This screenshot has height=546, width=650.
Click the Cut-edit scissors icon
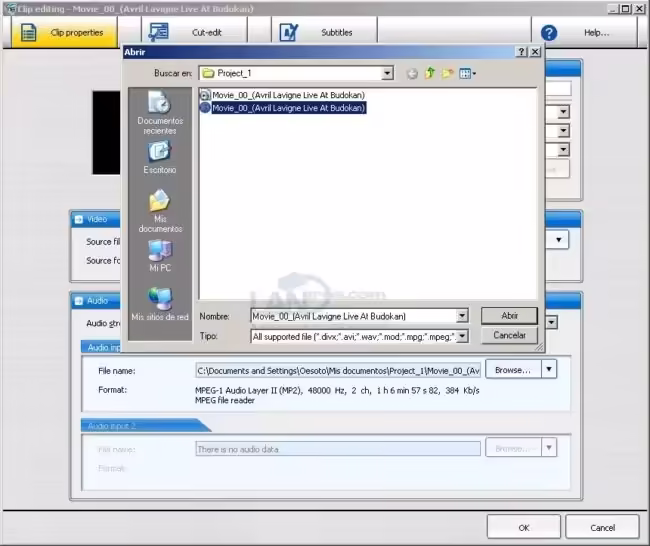click(158, 32)
